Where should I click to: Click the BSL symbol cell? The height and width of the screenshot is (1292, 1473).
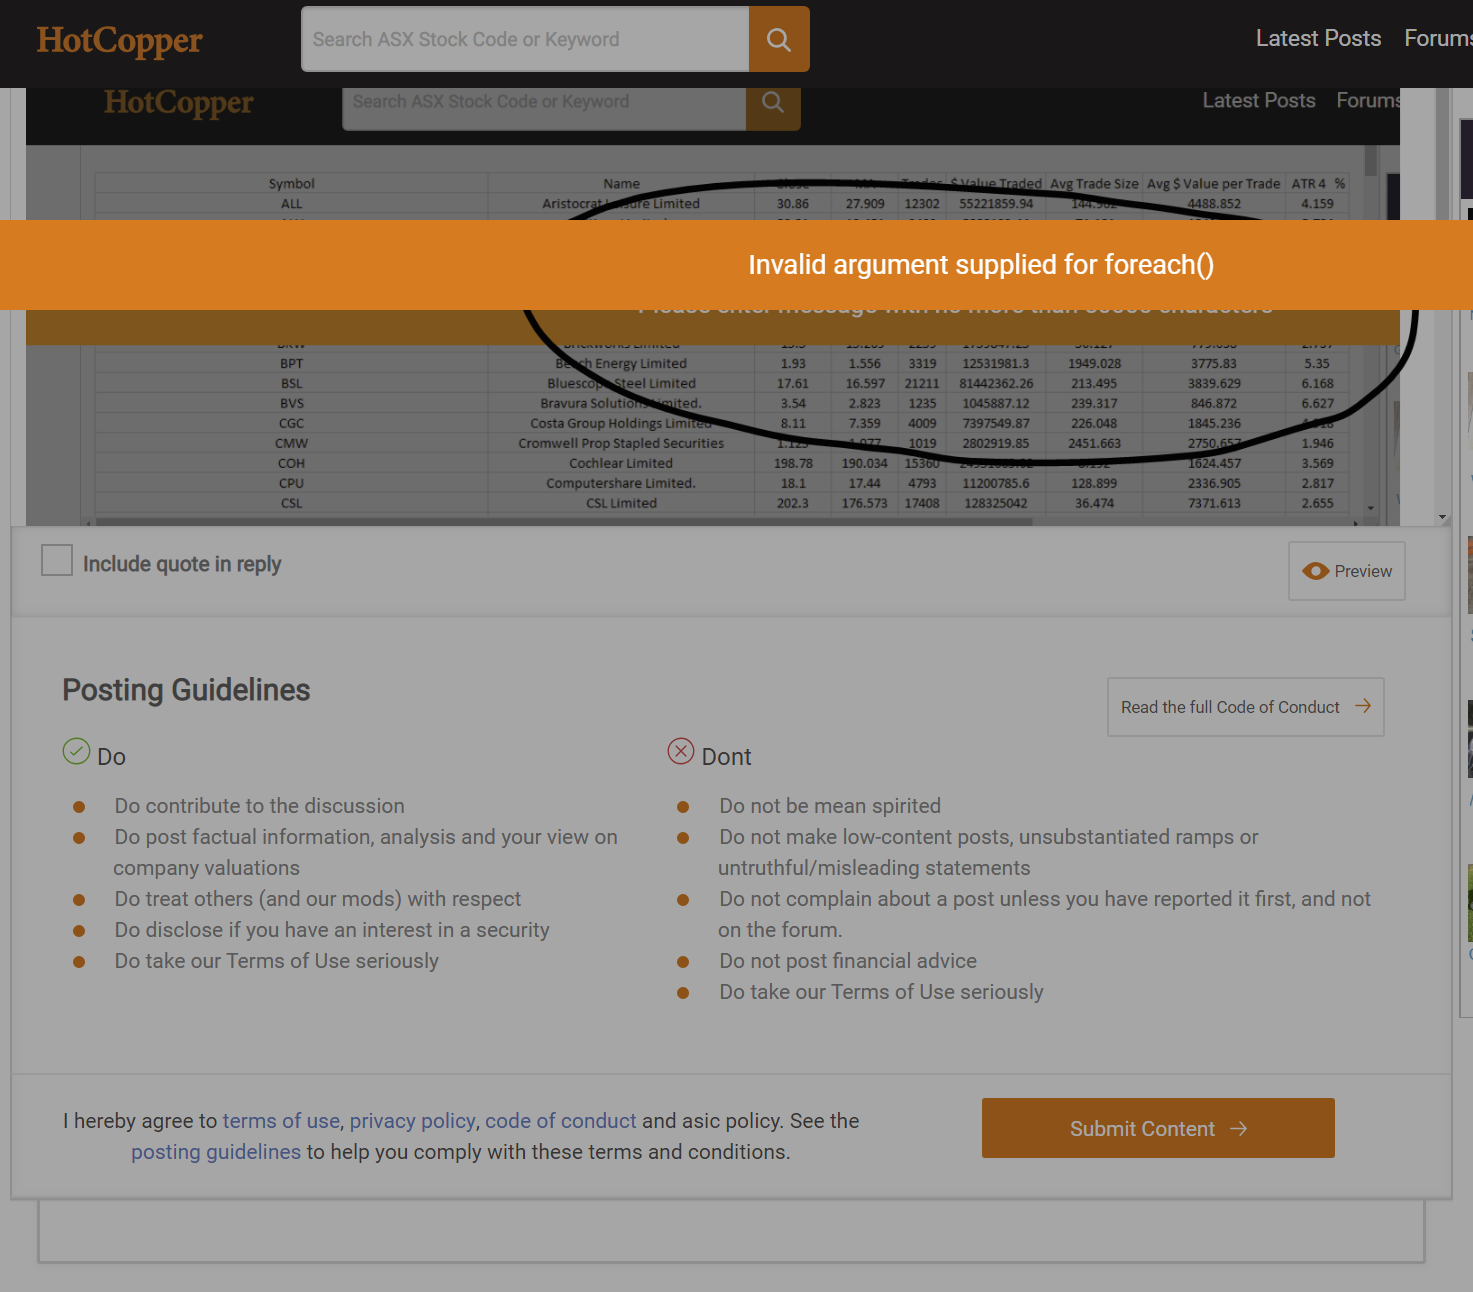(291, 383)
